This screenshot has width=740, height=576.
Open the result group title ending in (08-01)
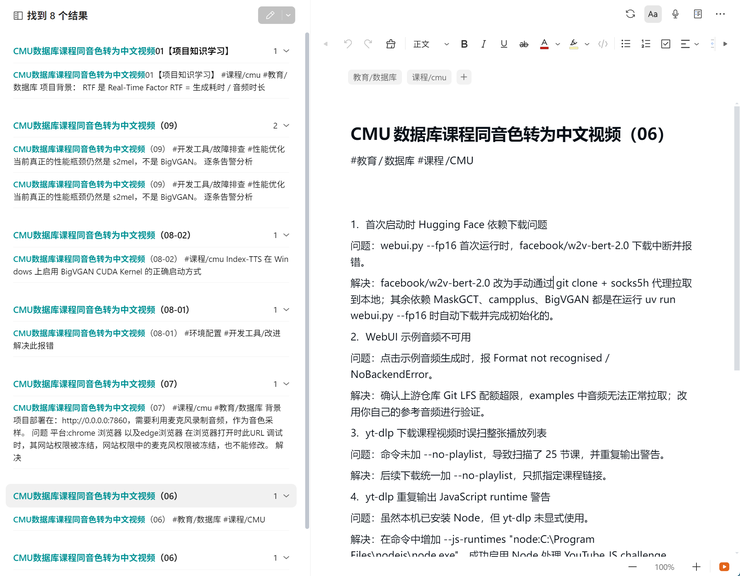tap(101, 310)
